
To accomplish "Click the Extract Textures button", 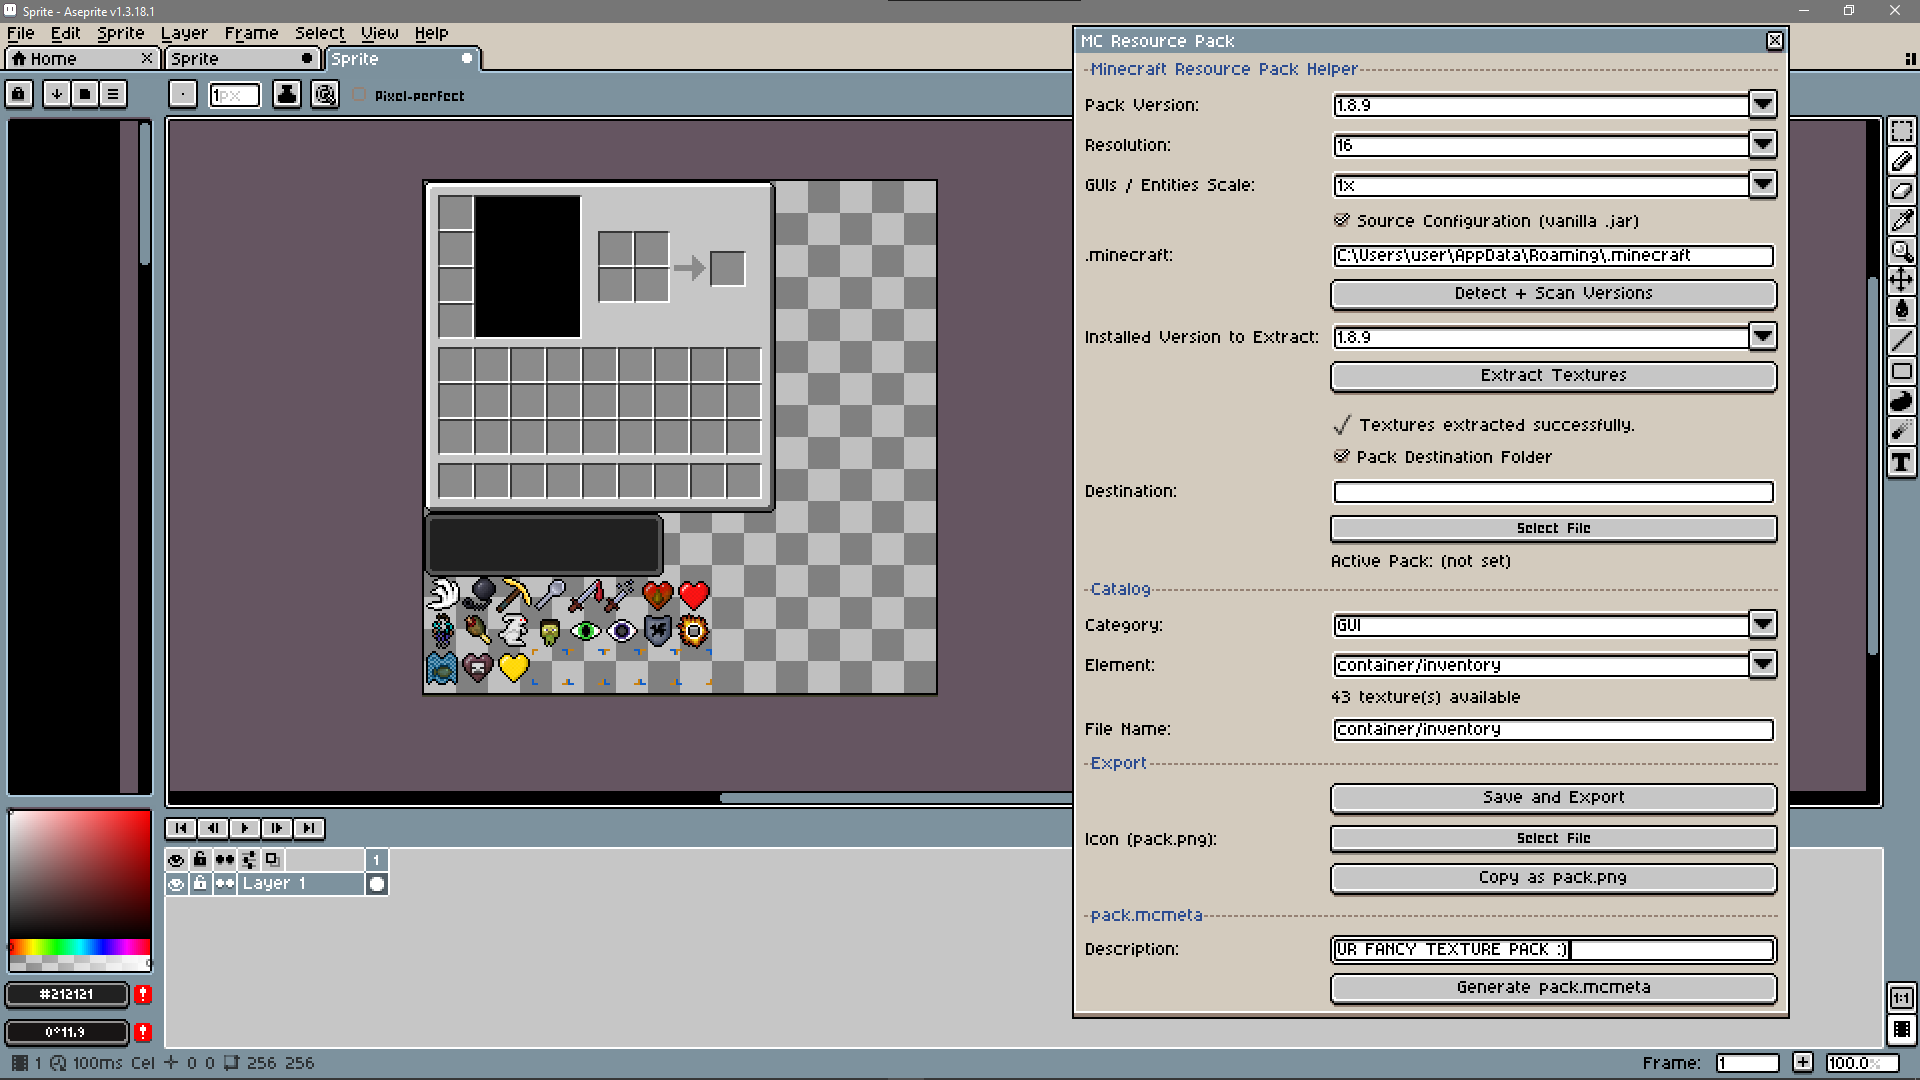I will pyautogui.click(x=1553, y=376).
